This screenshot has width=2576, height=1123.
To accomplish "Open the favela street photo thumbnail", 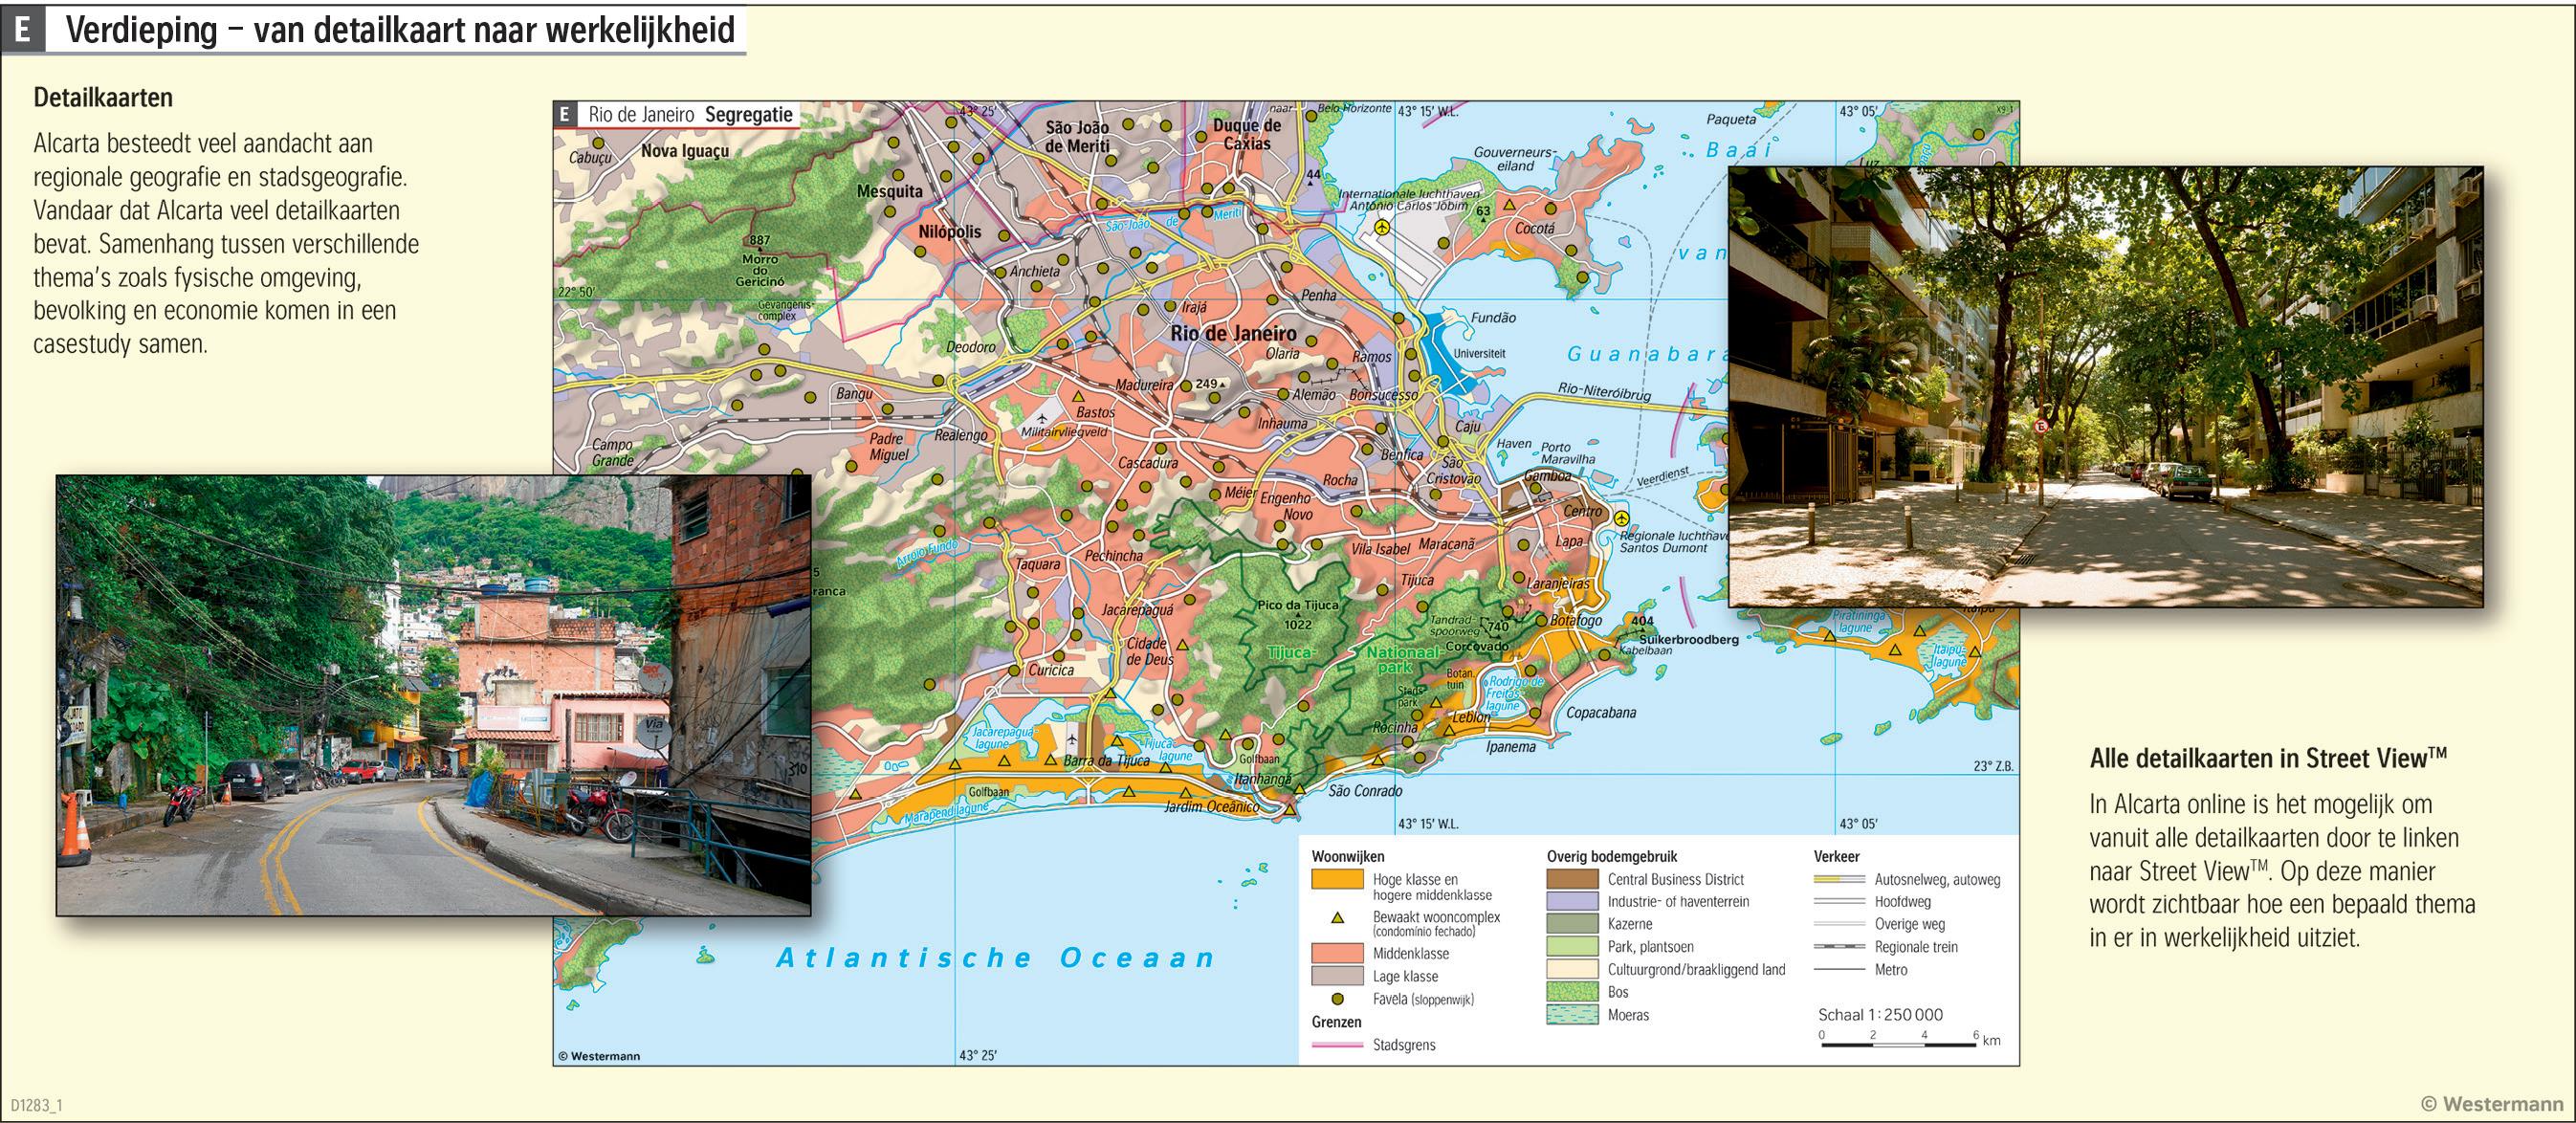I will (433, 695).
